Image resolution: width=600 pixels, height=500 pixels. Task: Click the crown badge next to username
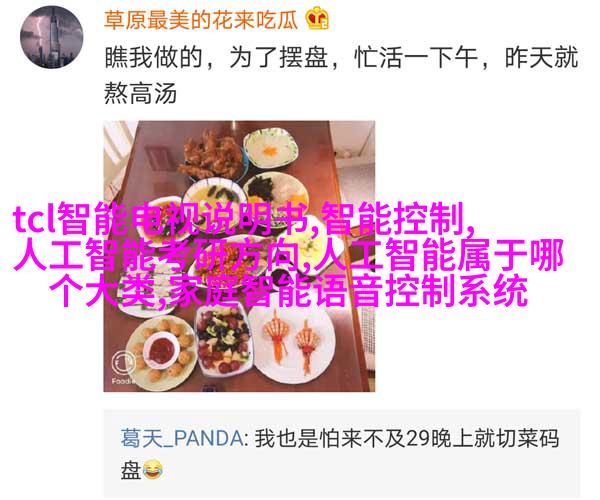pyautogui.click(x=318, y=18)
